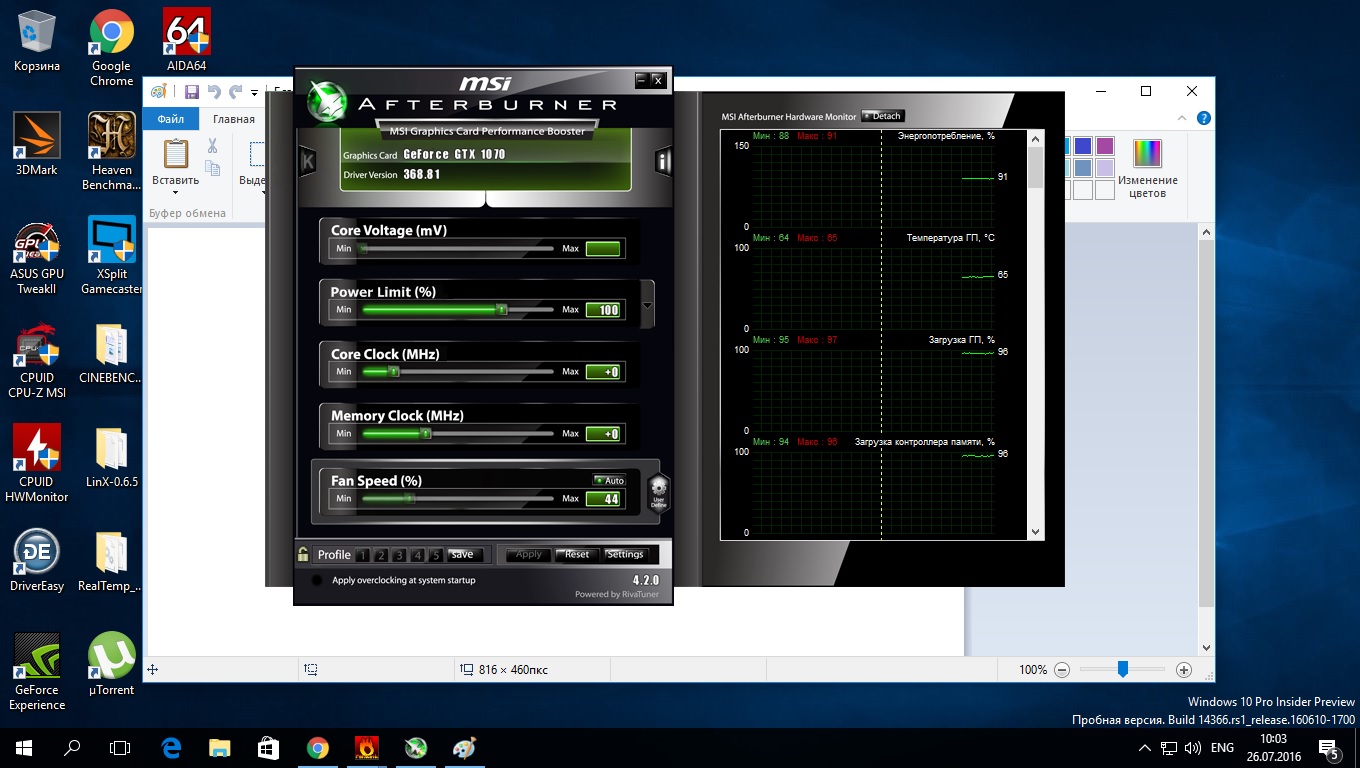
Task: Click the profile lock icon in Afterburner
Action: coord(303,554)
